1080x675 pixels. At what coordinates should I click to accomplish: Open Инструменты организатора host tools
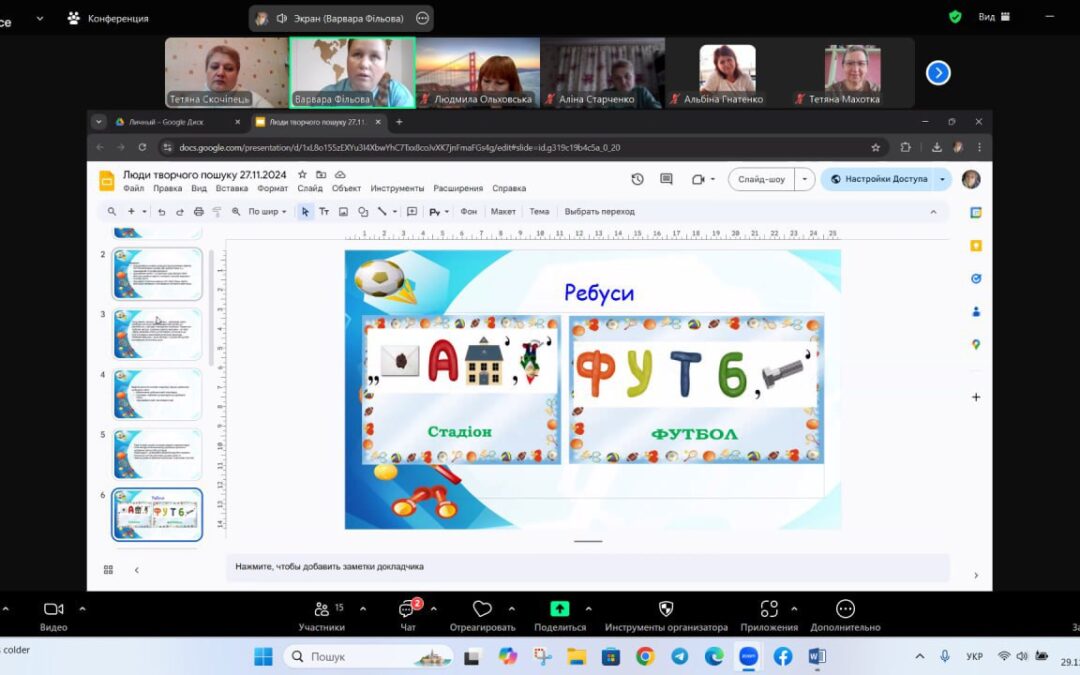click(x=666, y=609)
